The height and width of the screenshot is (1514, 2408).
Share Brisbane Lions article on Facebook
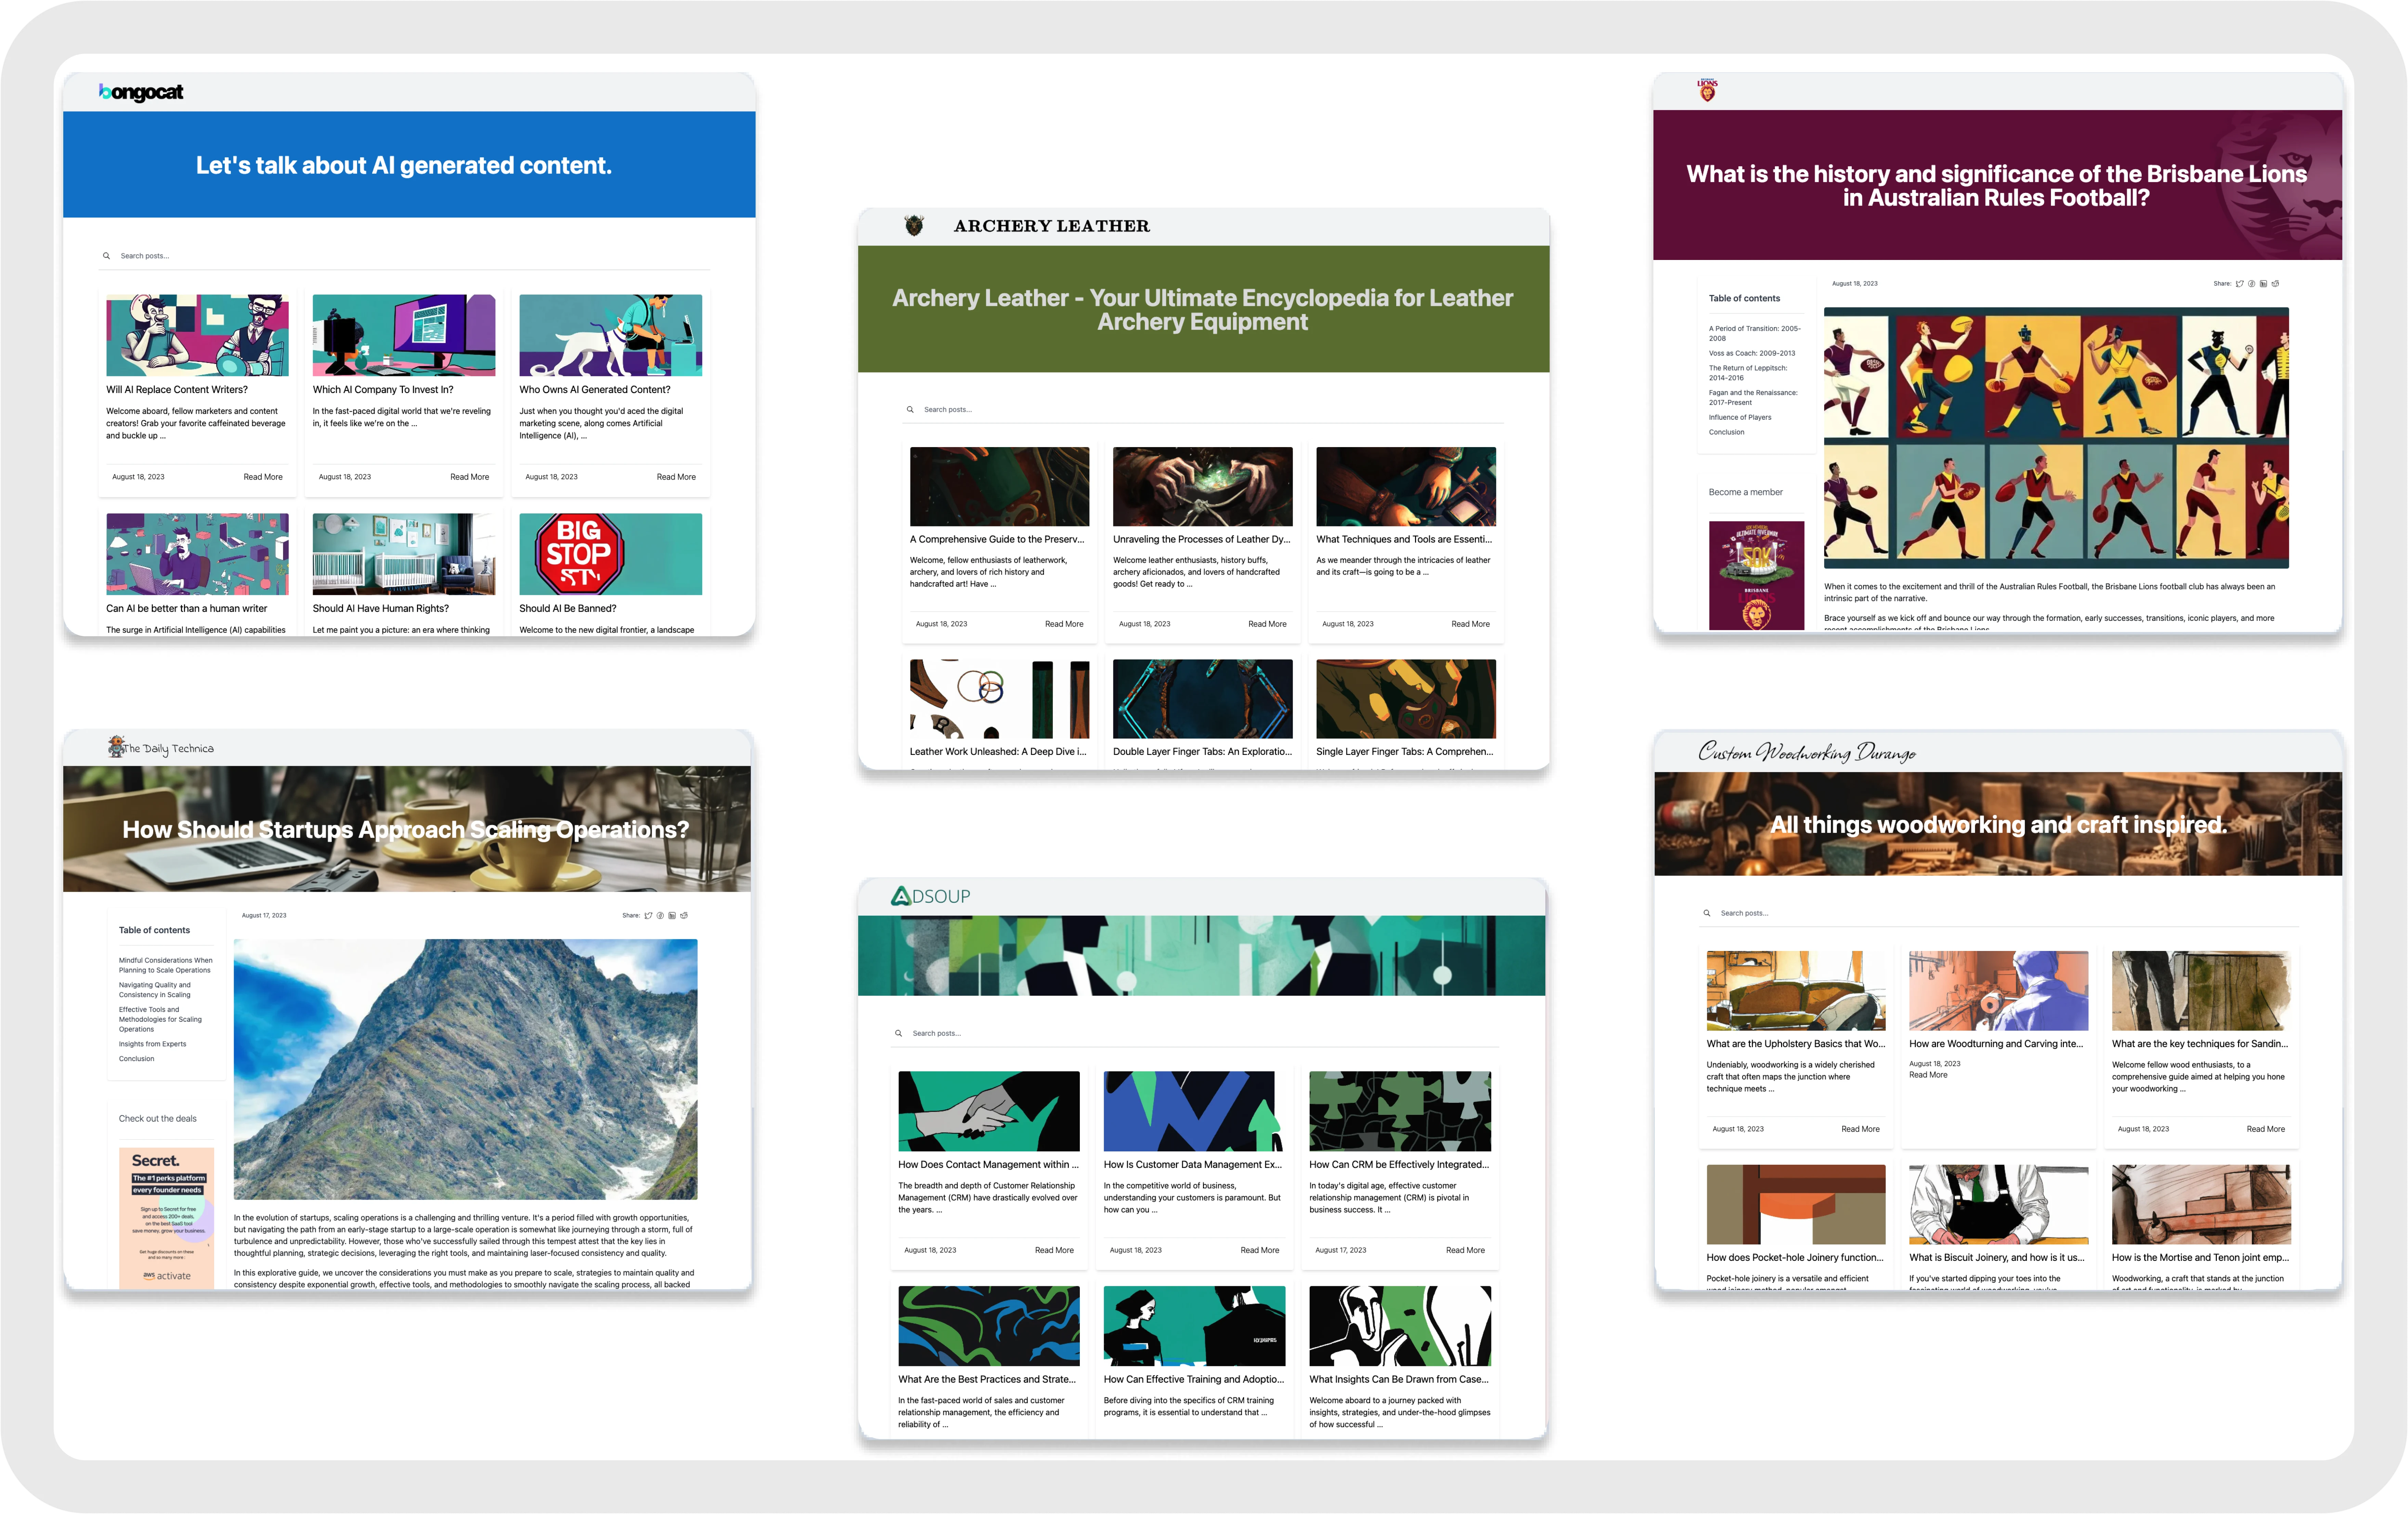click(x=2252, y=284)
